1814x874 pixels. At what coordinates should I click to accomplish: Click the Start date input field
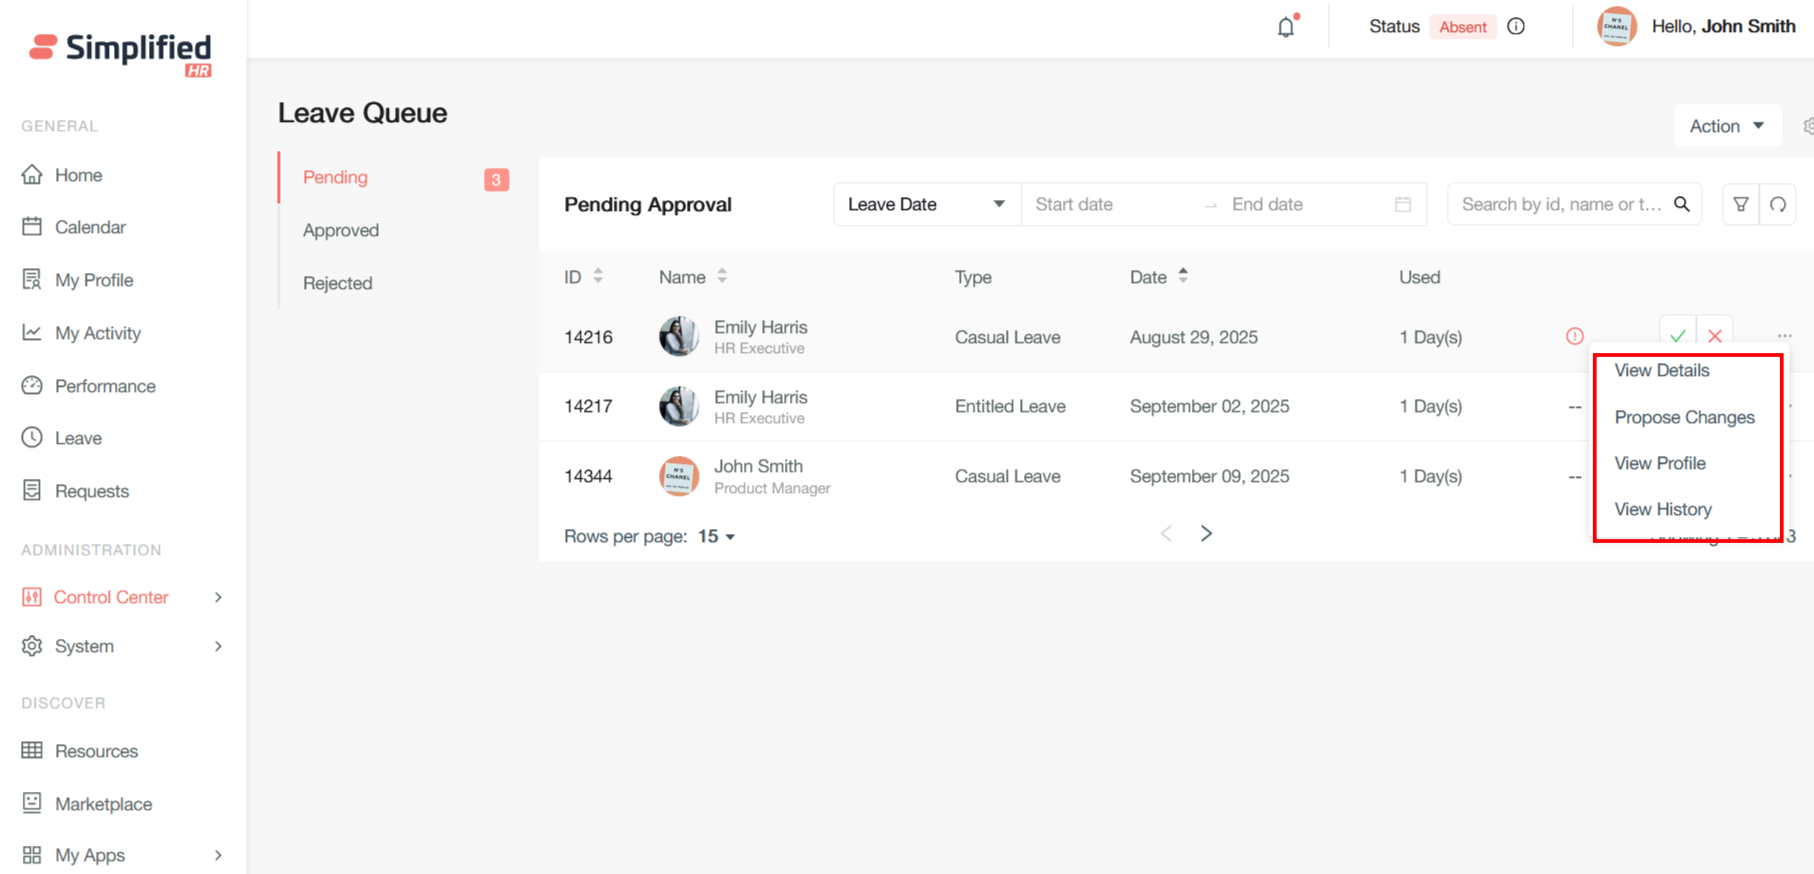click(1110, 204)
